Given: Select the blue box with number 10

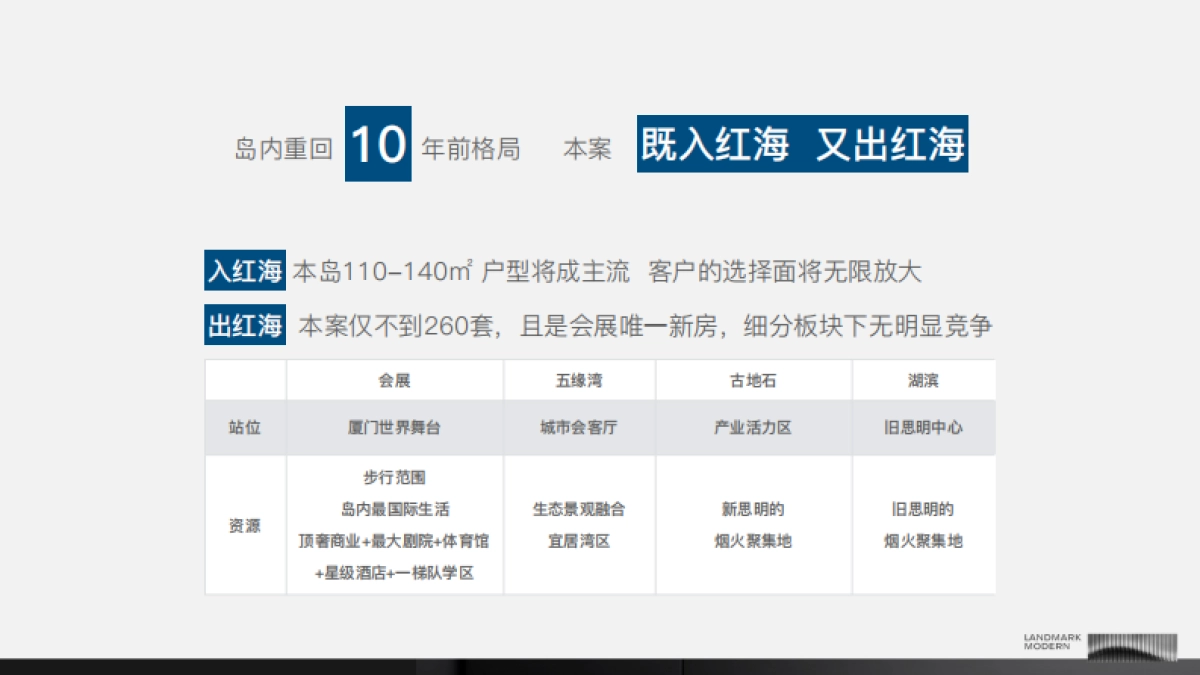Looking at the screenshot, I should click(378, 144).
